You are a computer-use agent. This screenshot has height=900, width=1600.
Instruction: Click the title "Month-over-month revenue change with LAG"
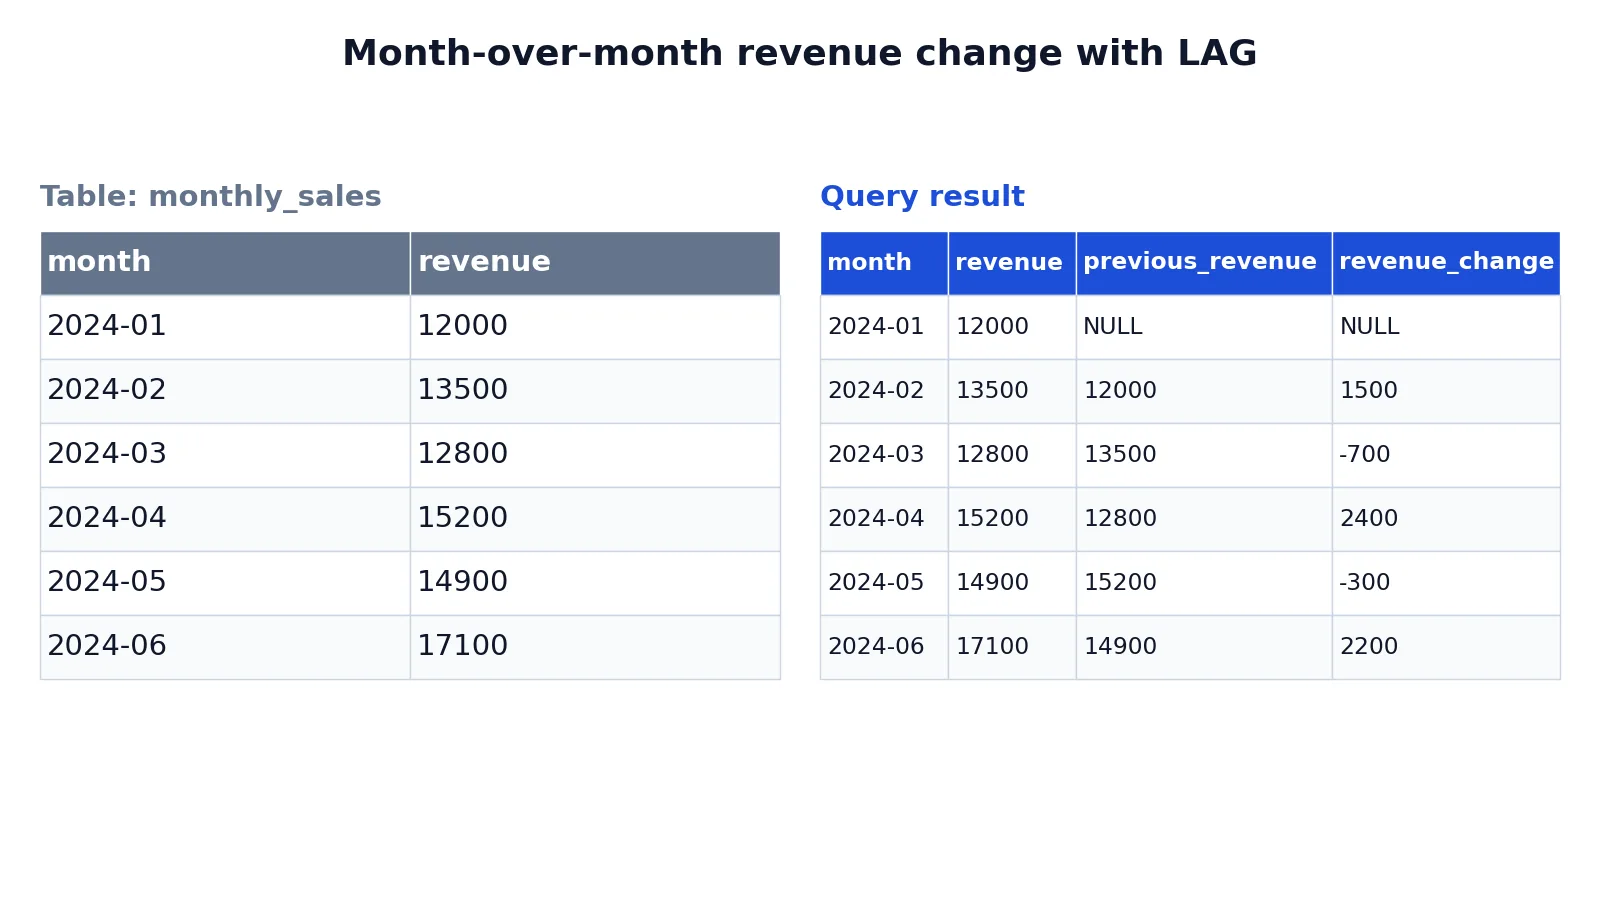pyautogui.click(x=800, y=53)
